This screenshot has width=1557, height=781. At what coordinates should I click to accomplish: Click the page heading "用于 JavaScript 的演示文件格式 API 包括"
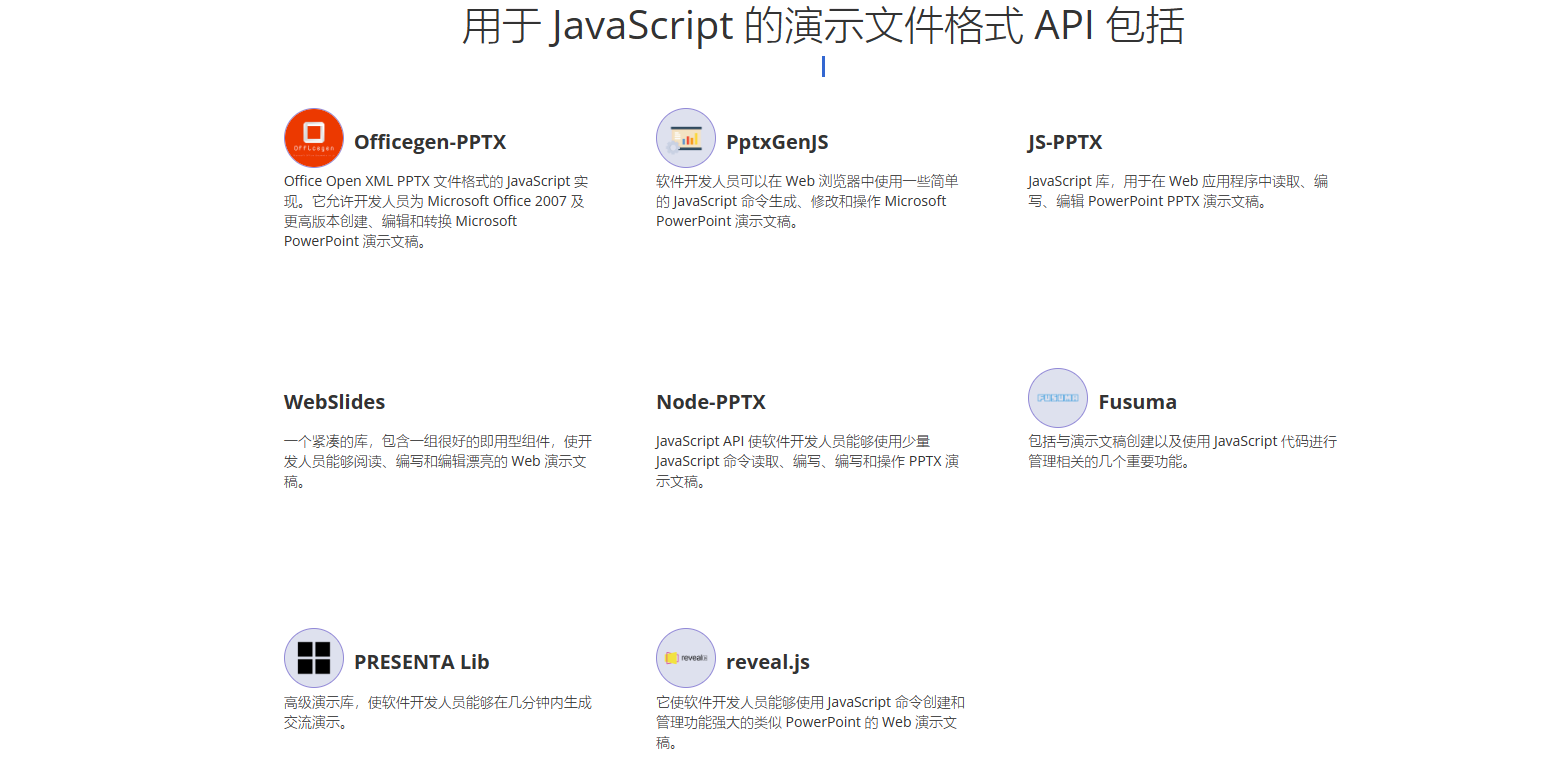(x=823, y=26)
